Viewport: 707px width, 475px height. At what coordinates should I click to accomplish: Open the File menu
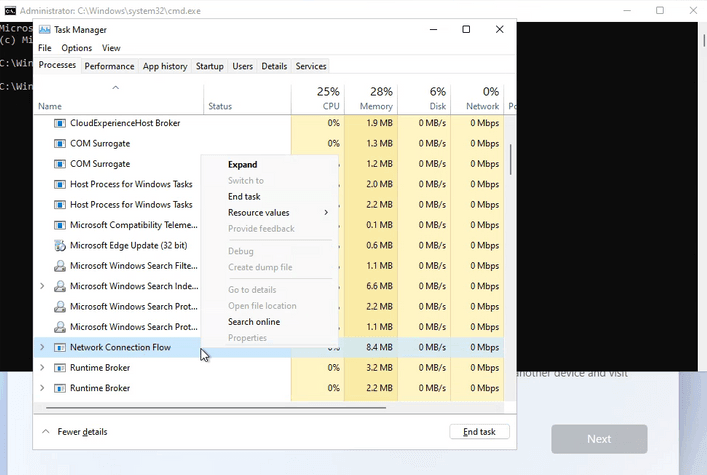[x=45, y=48]
